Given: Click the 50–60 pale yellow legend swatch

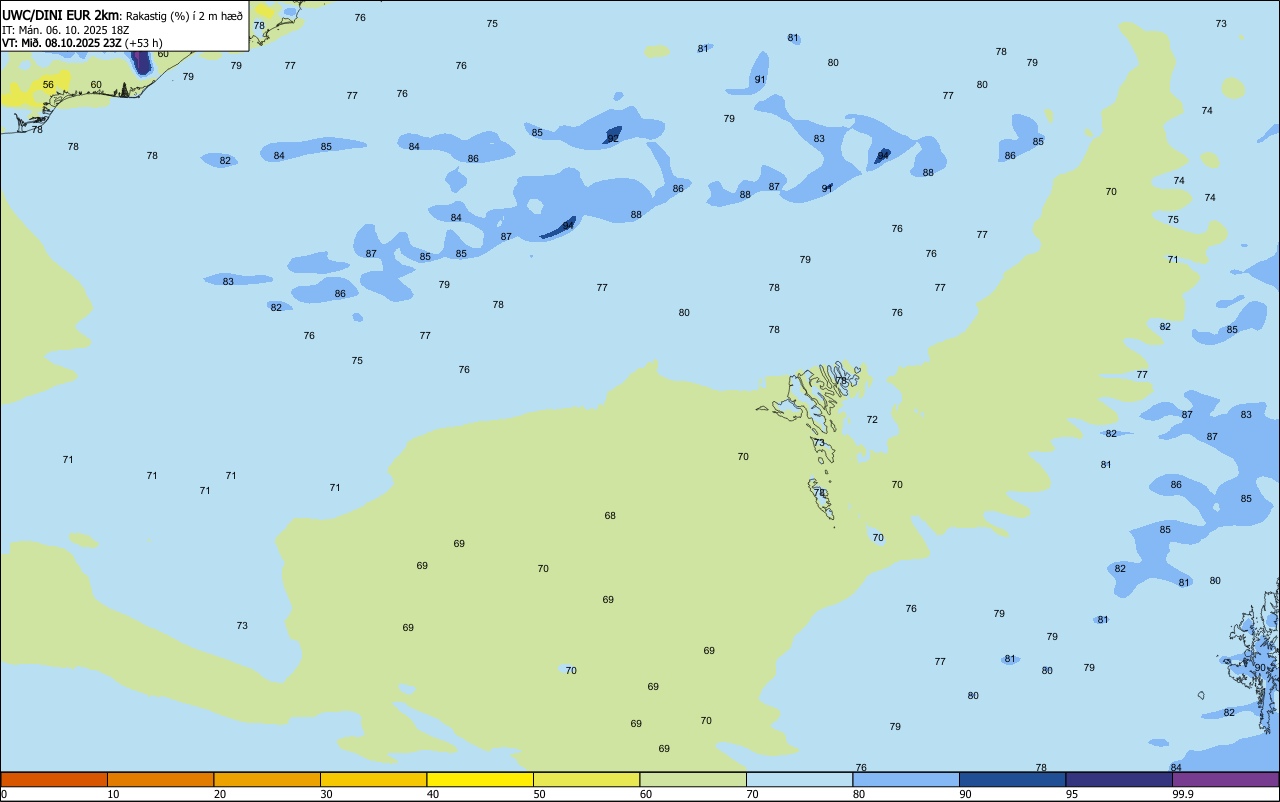Looking at the screenshot, I should click(x=586, y=779).
